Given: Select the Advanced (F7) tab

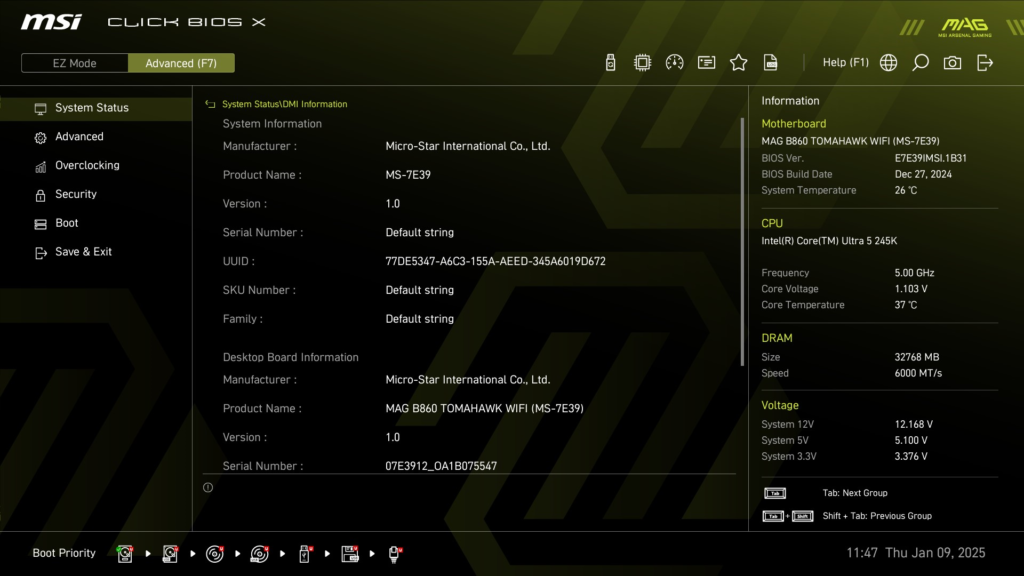Looking at the screenshot, I should (181, 62).
